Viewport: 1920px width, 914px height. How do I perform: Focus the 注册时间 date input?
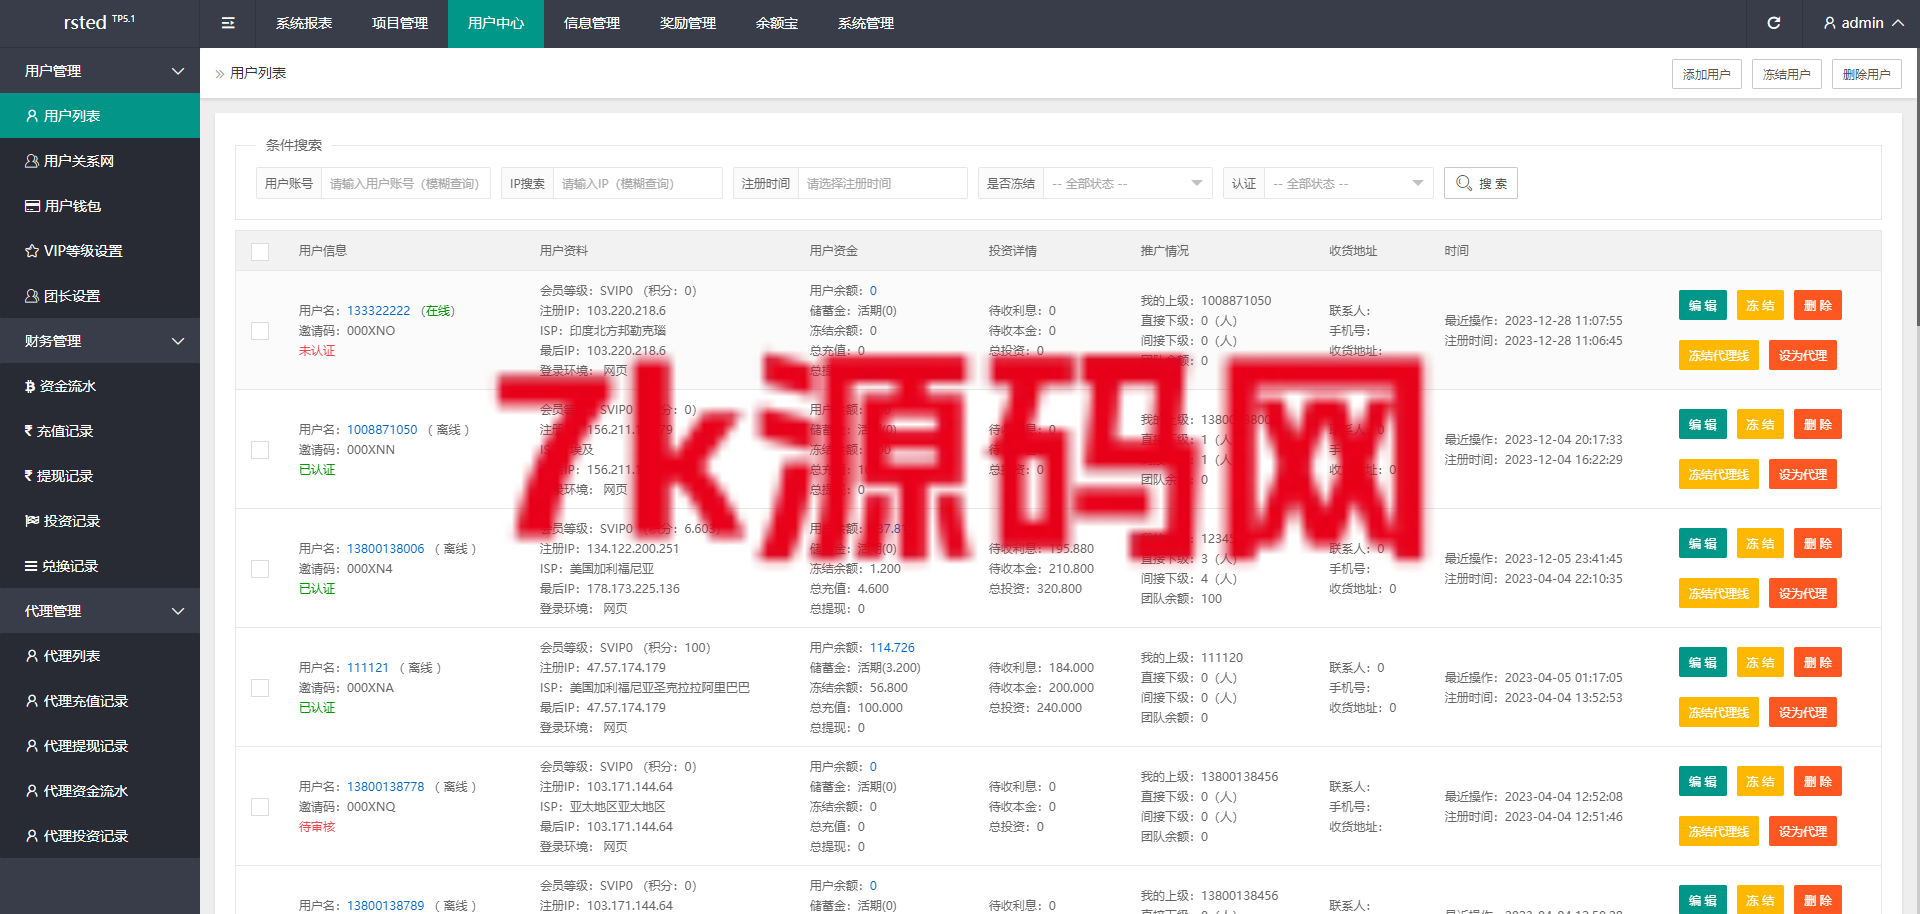tap(882, 183)
